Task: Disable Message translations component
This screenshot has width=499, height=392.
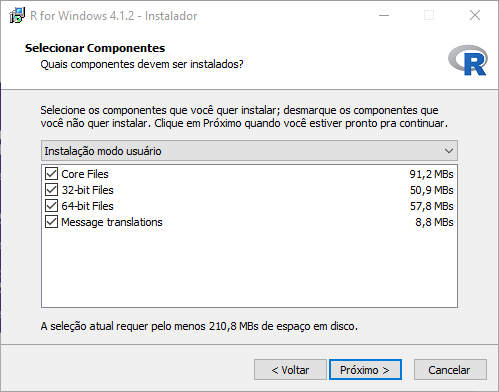Action: [51, 222]
